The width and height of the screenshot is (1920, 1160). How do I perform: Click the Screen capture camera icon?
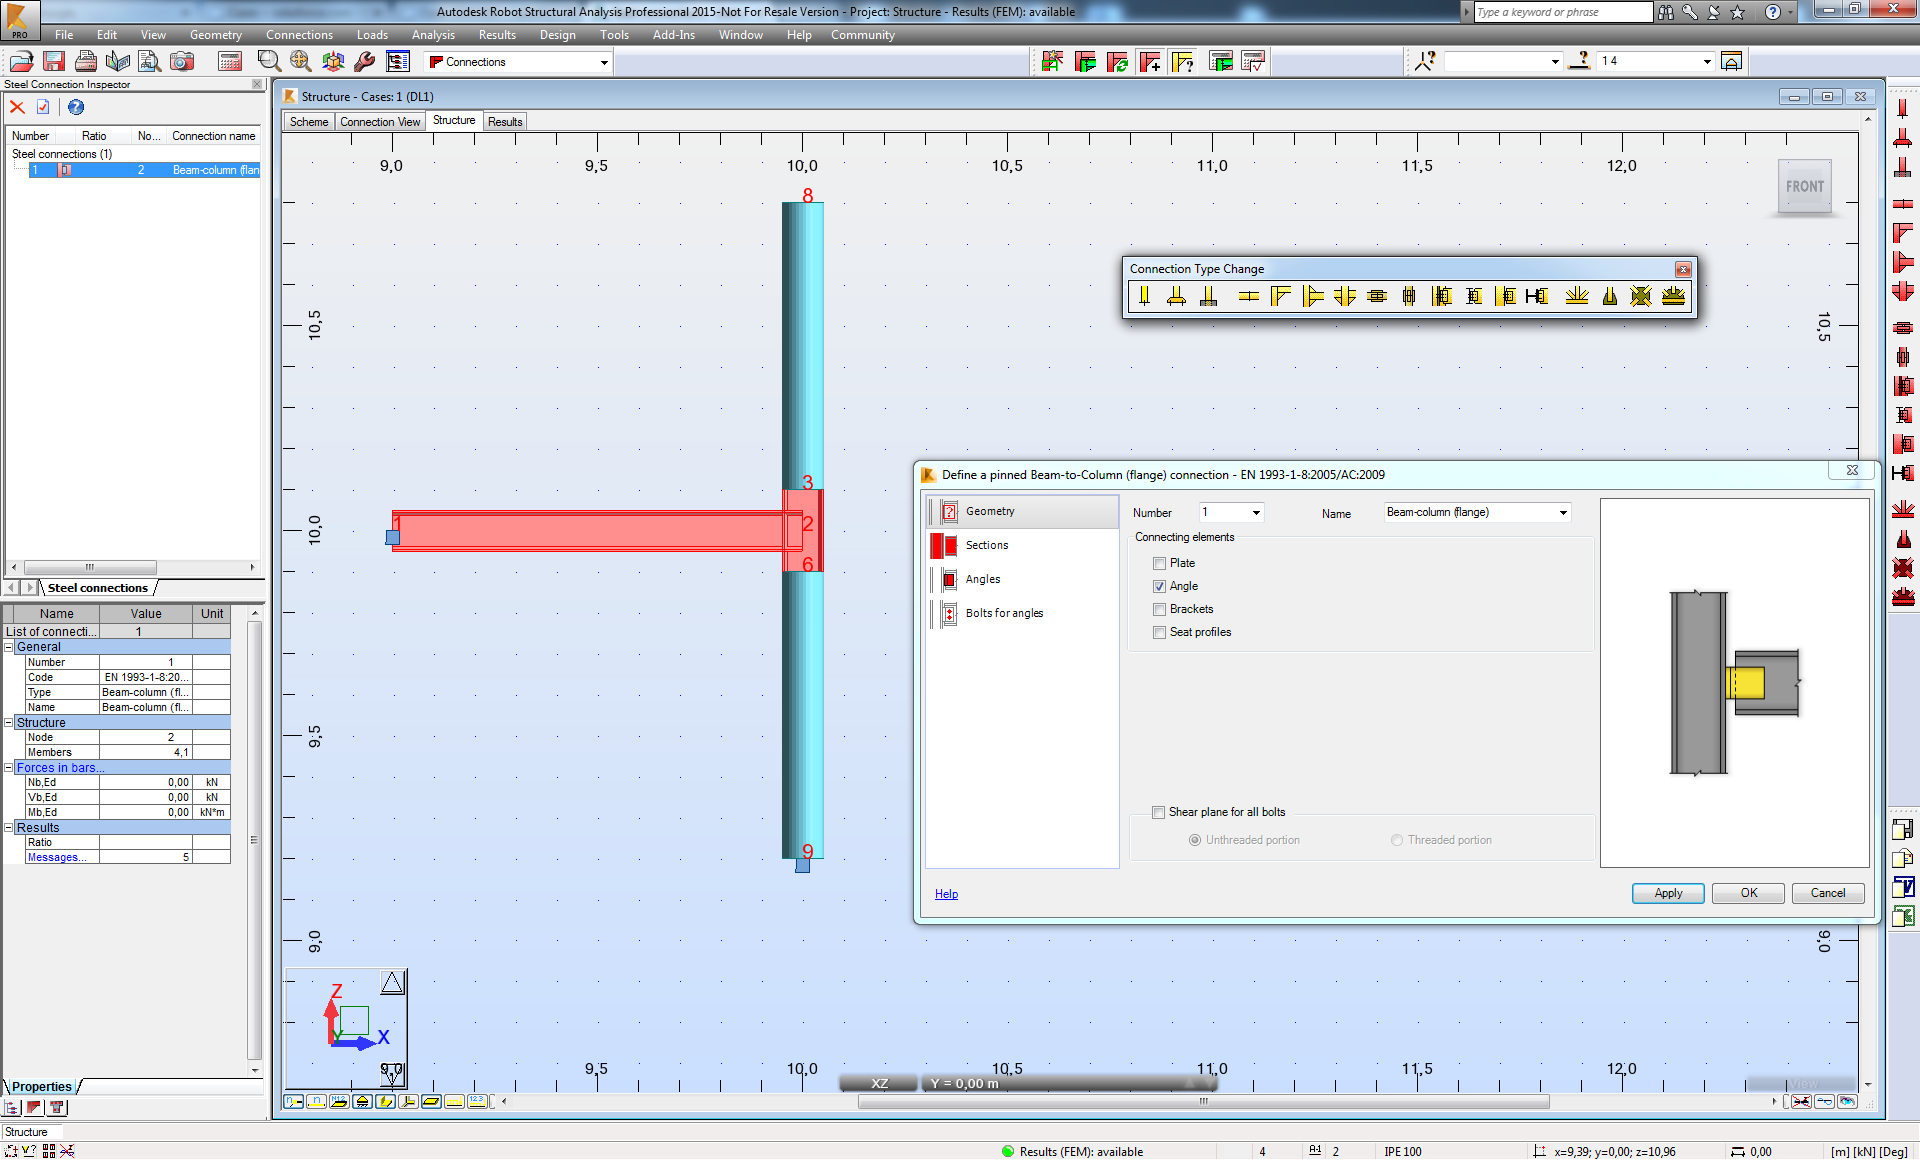click(x=182, y=62)
